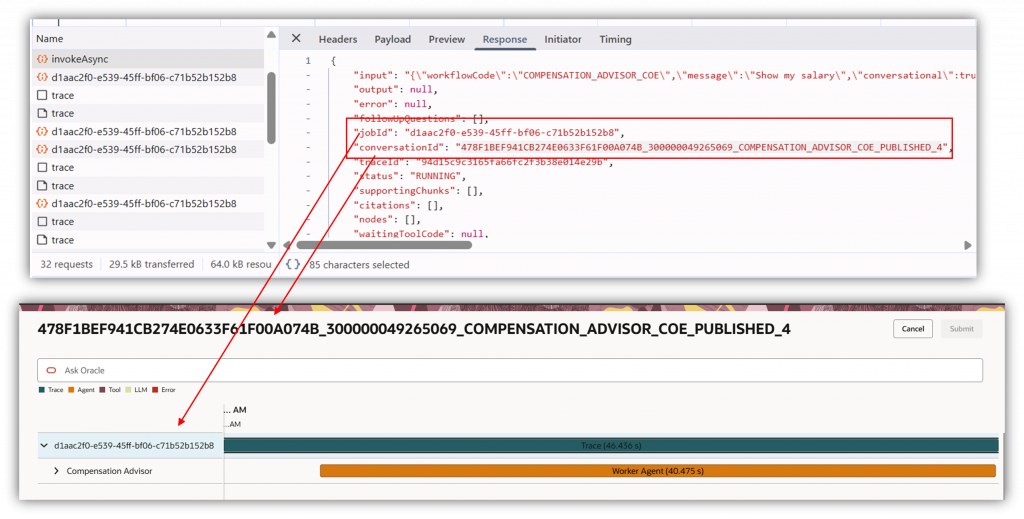The width and height of the screenshot is (1024, 519).
Task: Select the Compensation Advisor tree label
Action: [x=109, y=471]
